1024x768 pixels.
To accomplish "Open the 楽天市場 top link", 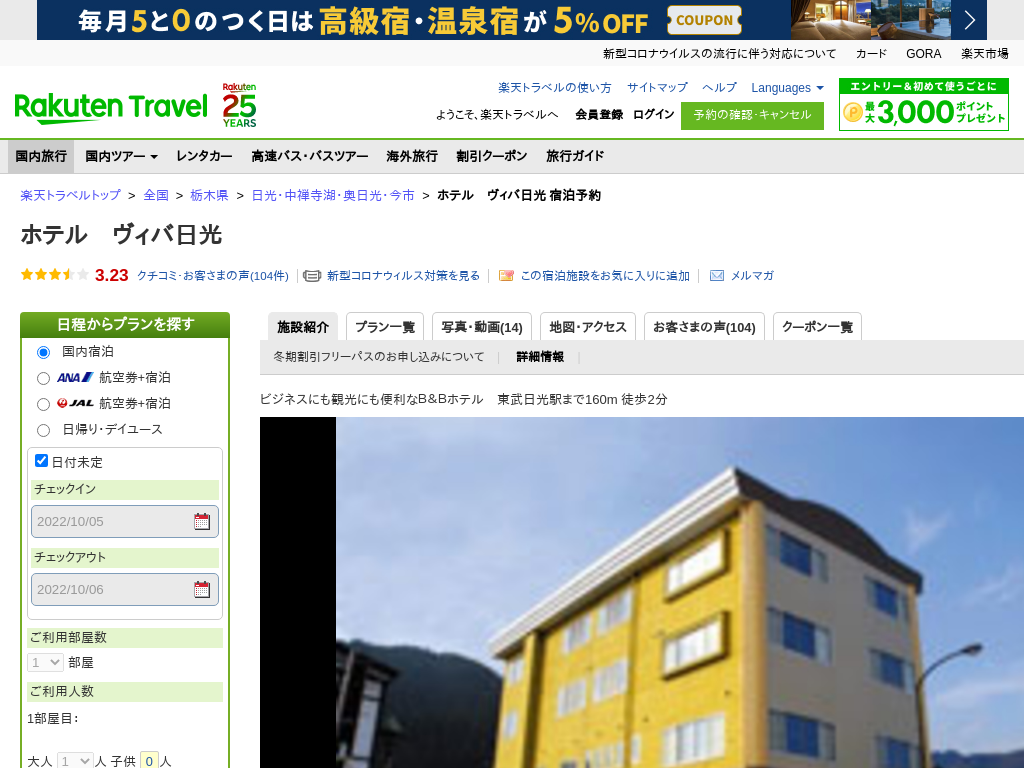I will [x=984, y=54].
